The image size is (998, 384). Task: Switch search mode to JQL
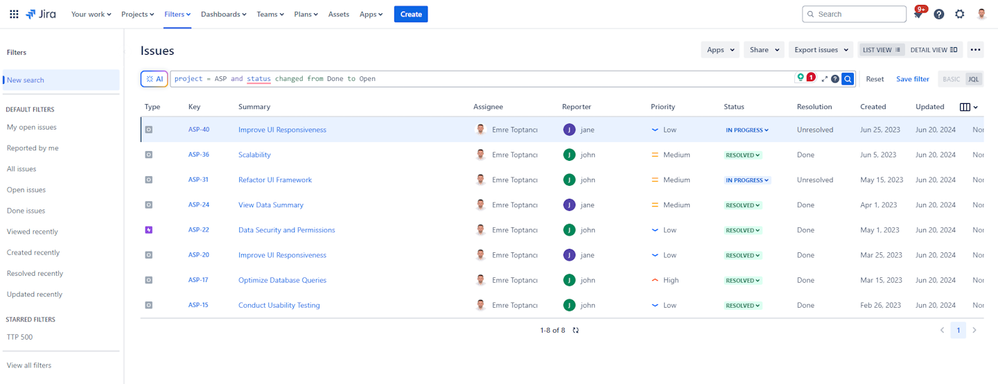click(x=973, y=79)
